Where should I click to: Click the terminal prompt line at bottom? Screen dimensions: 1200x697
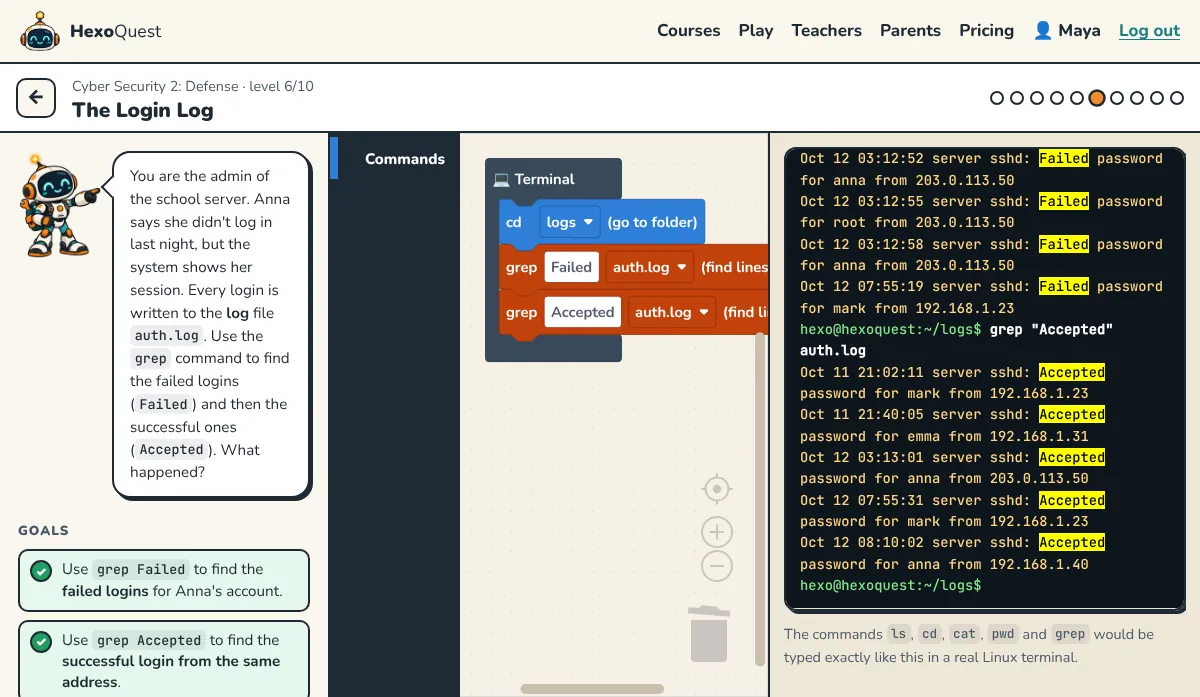890,585
